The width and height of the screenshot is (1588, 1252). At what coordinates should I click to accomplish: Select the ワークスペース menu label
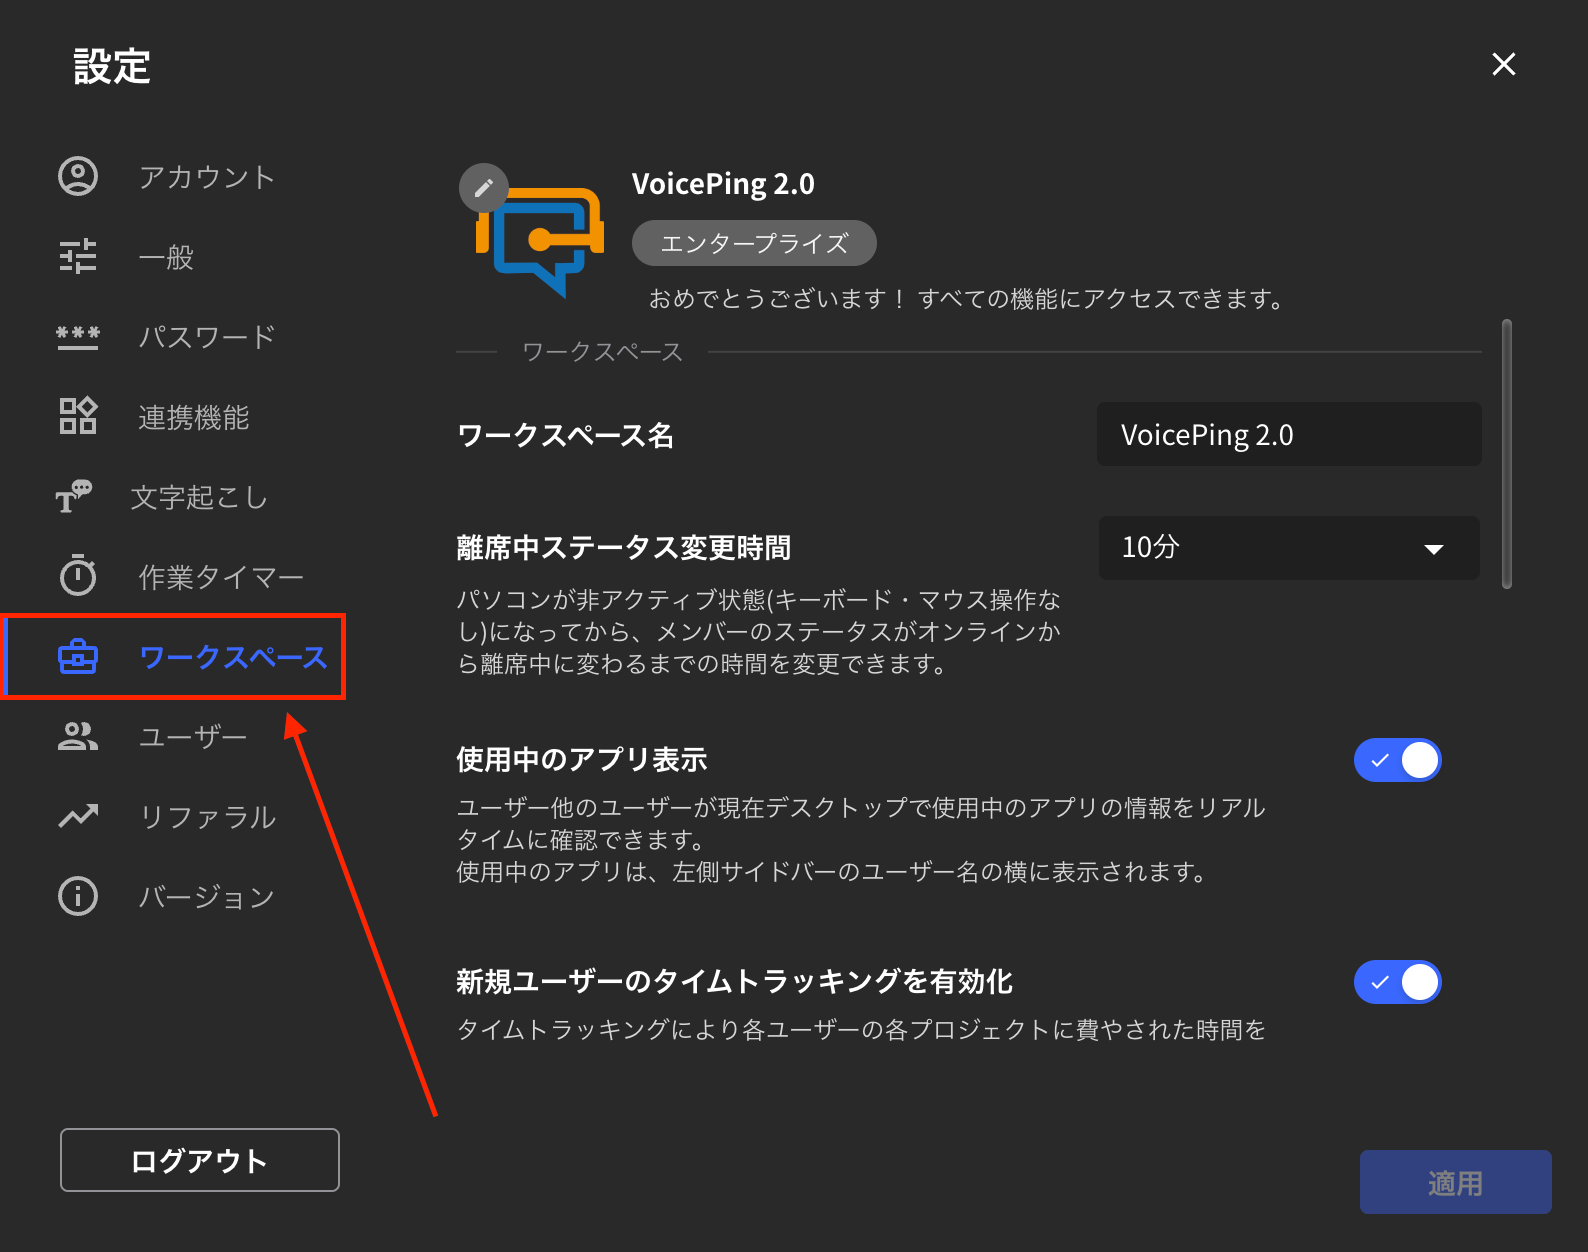[233, 657]
